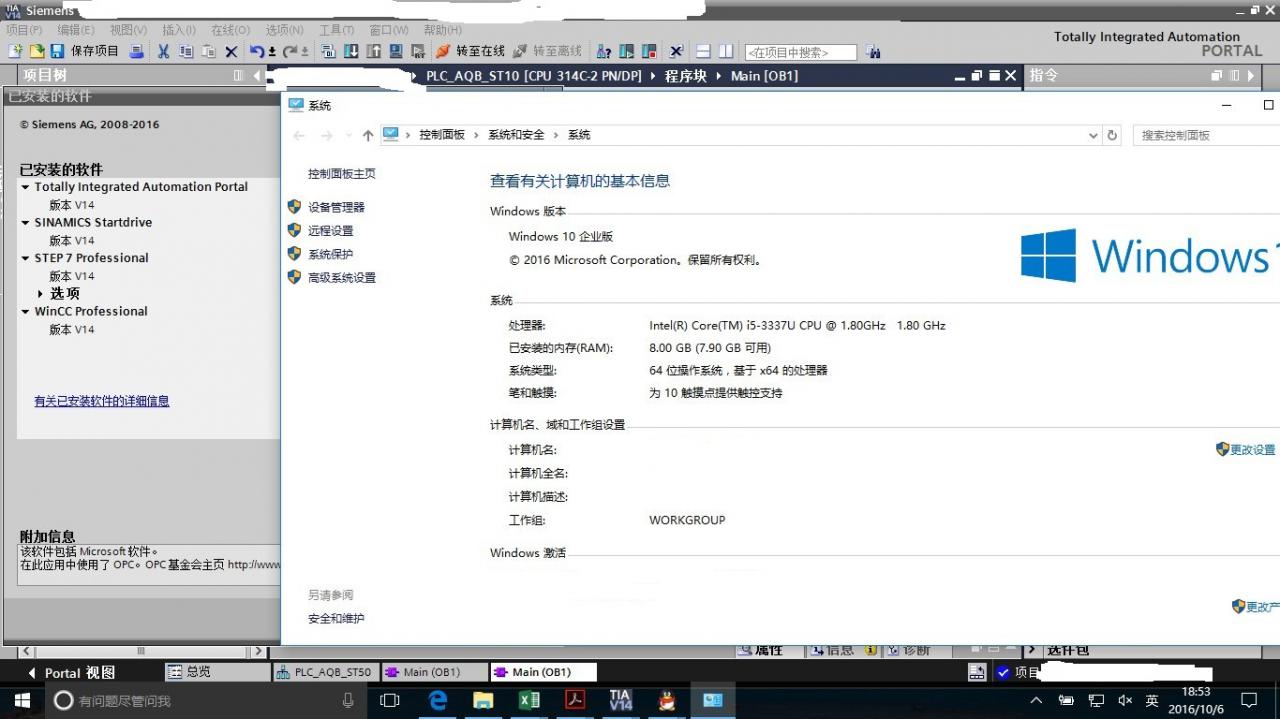1280x719 pixels.
Task: Click the New project toolbar icon
Action: click(x=15, y=51)
